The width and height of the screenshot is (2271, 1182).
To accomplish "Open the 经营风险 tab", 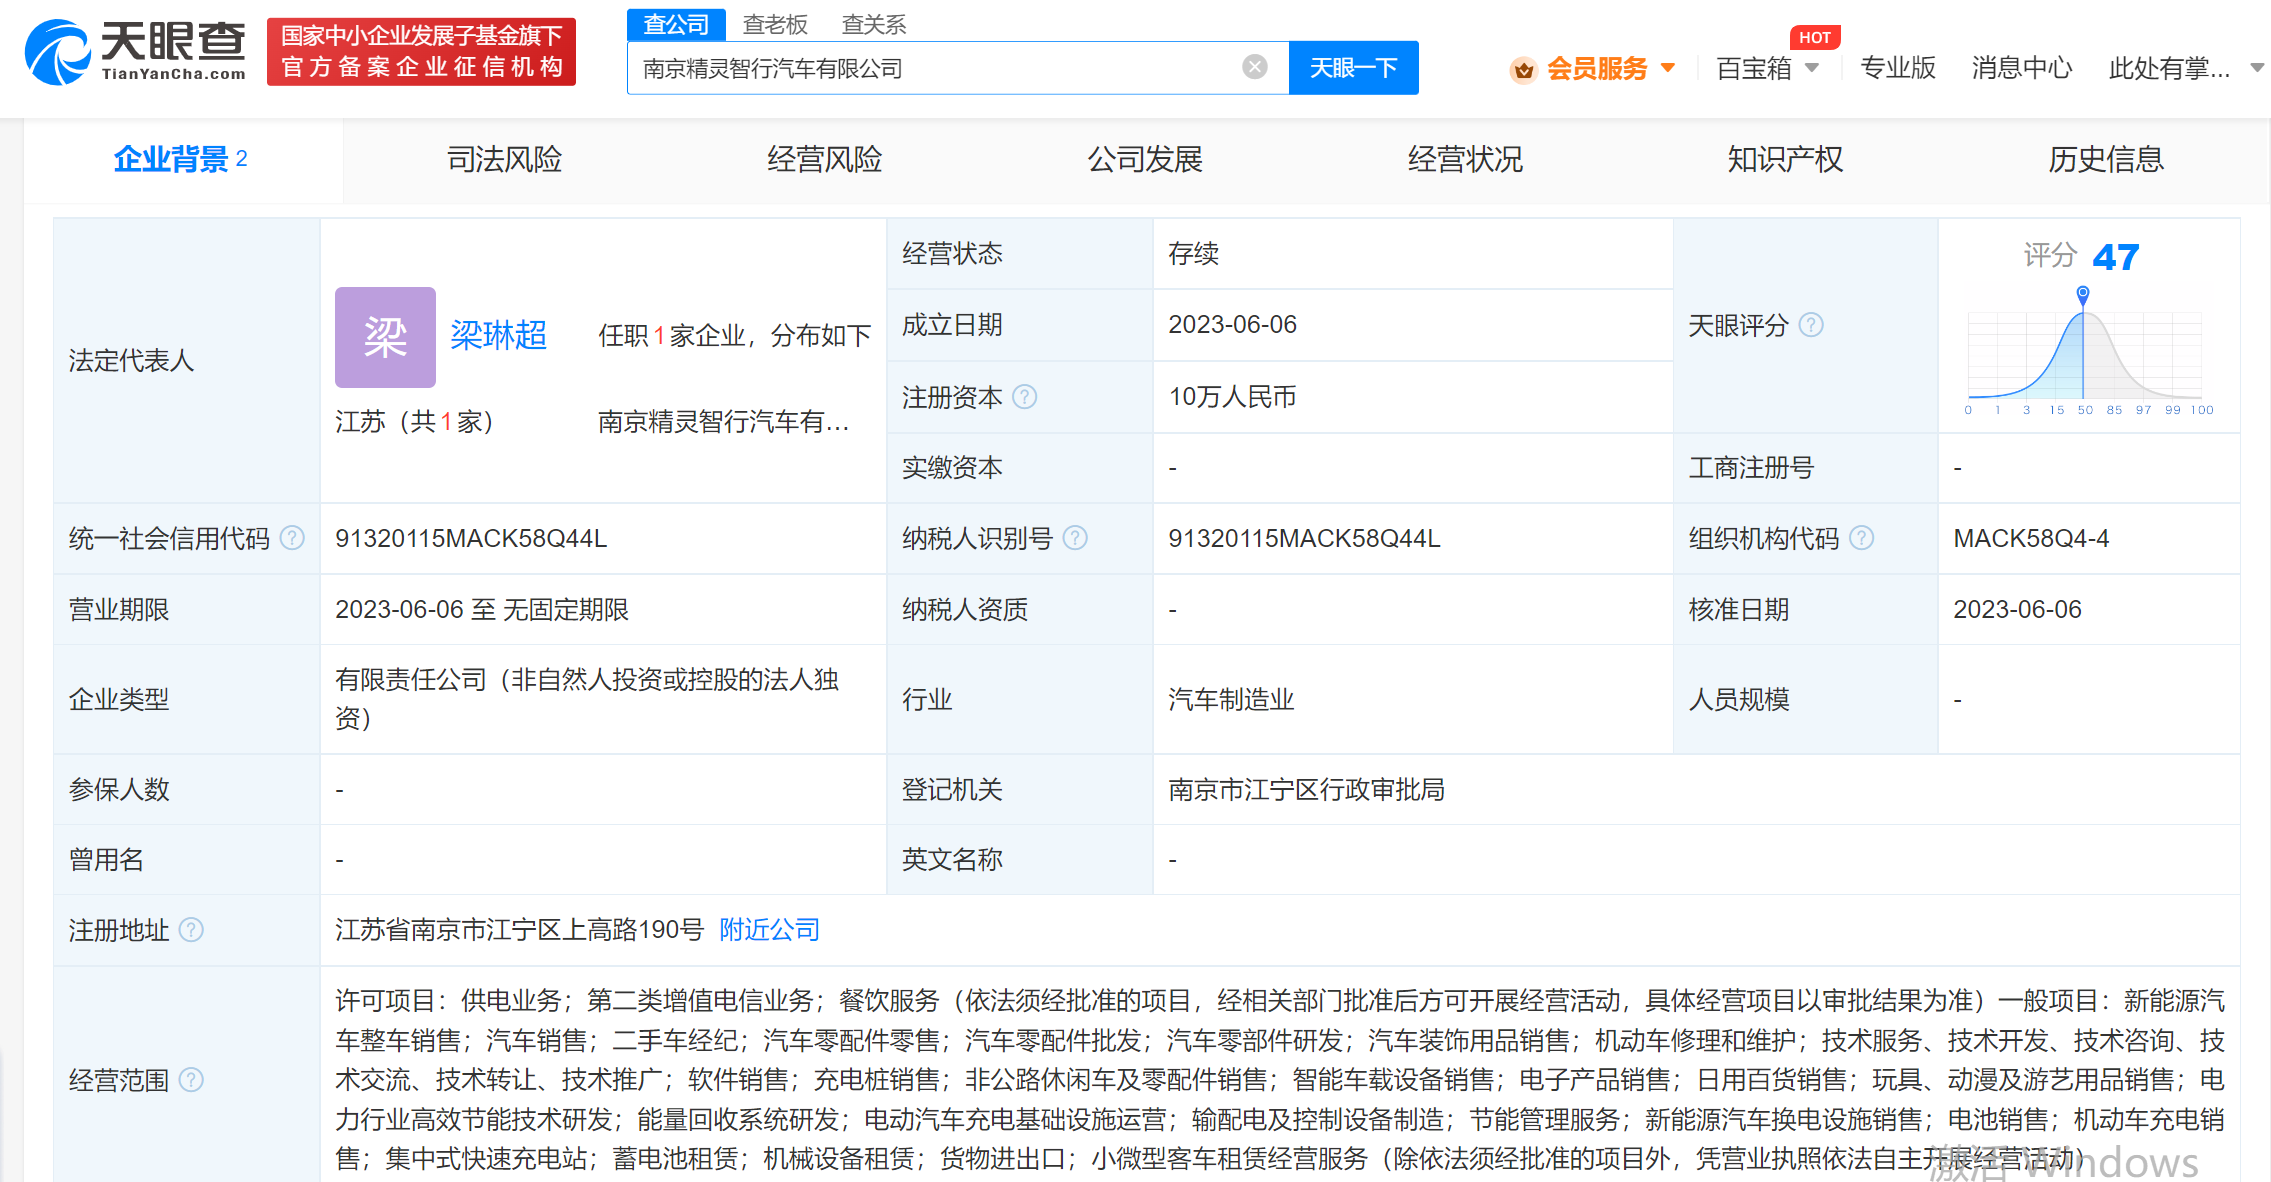I will (824, 159).
